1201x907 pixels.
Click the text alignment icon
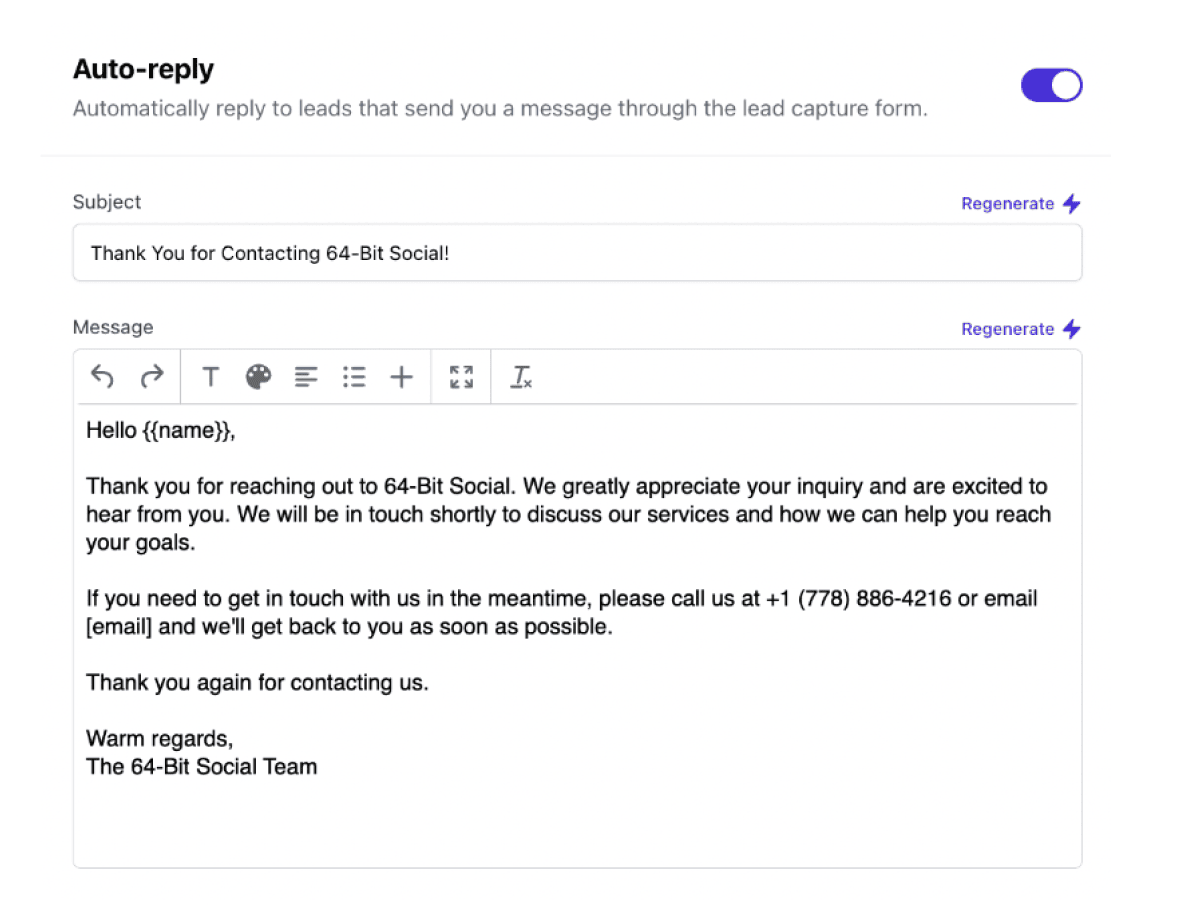click(306, 376)
